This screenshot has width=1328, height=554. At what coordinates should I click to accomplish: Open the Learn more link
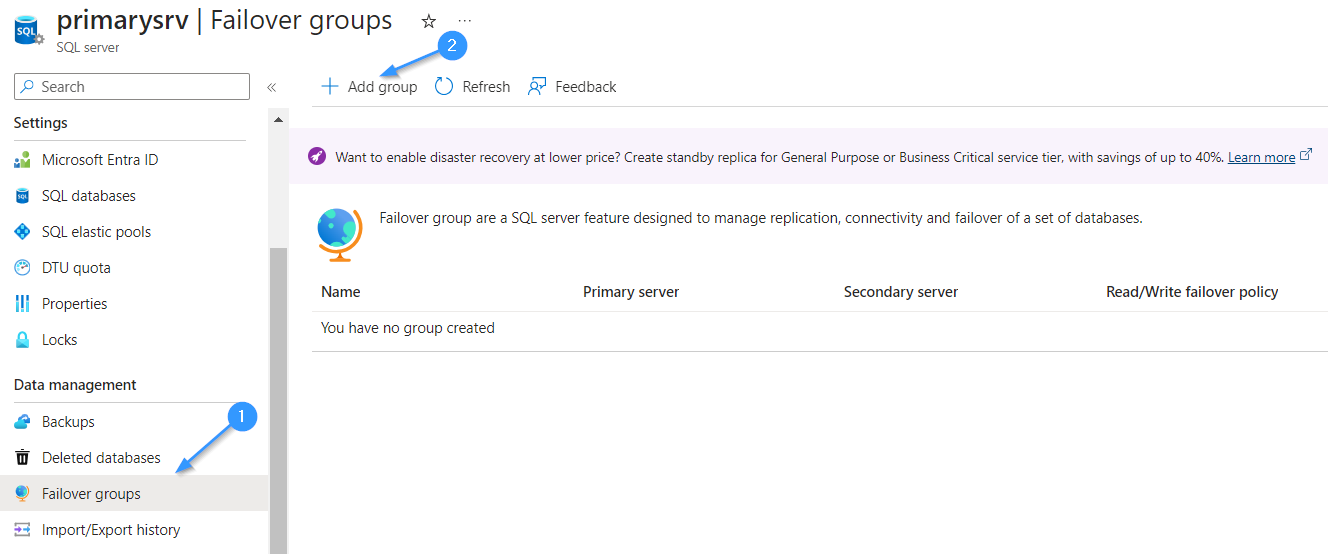(x=1261, y=157)
